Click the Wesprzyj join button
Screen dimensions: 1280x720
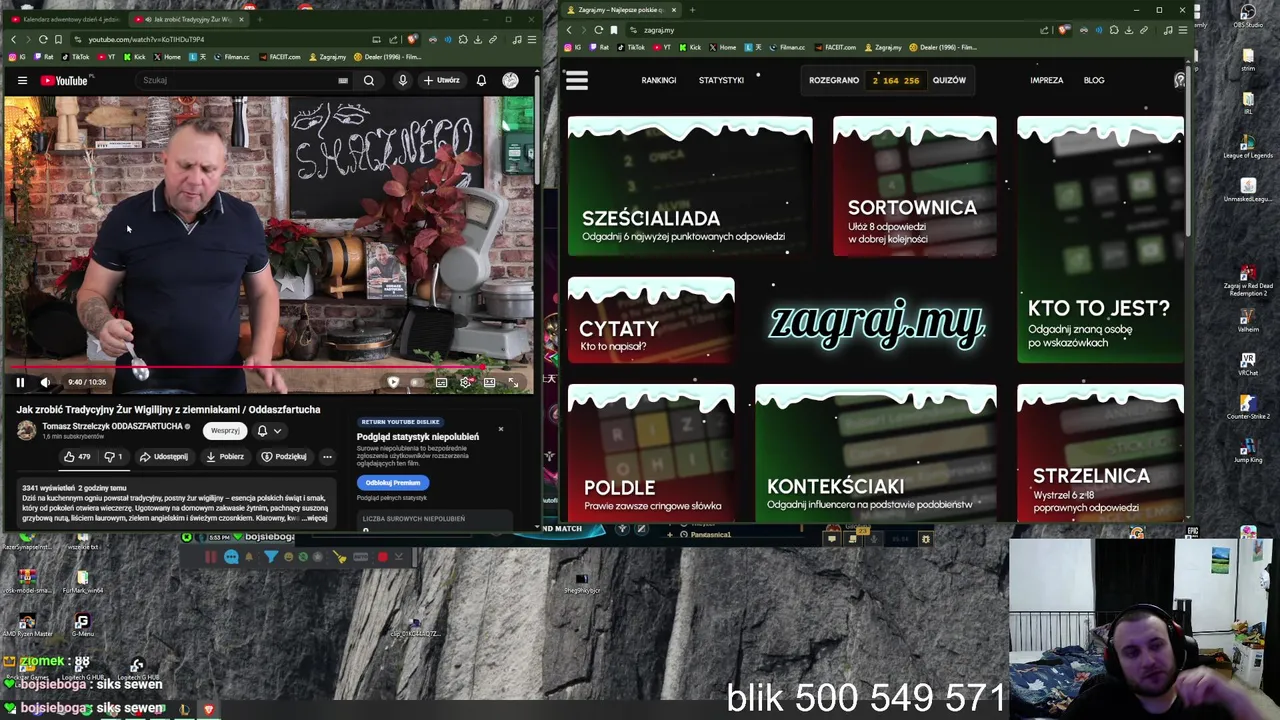pyautogui.click(x=225, y=431)
